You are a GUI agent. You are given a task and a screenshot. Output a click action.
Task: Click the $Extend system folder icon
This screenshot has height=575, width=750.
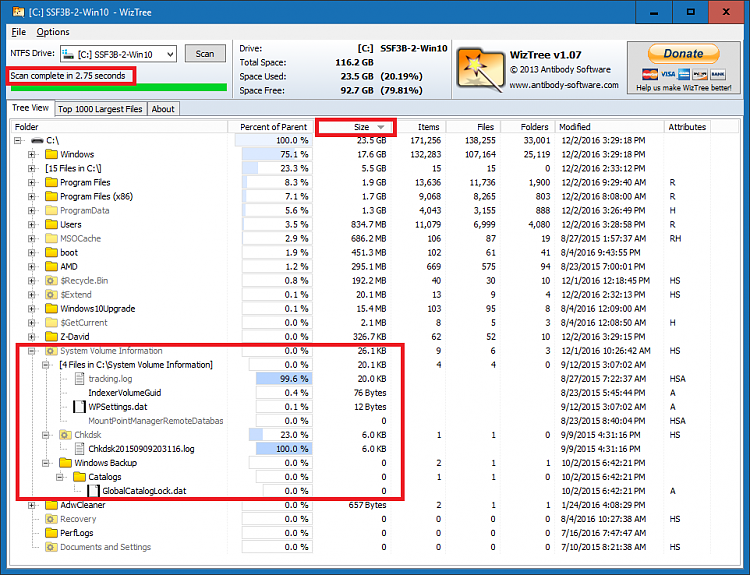click(51, 295)
